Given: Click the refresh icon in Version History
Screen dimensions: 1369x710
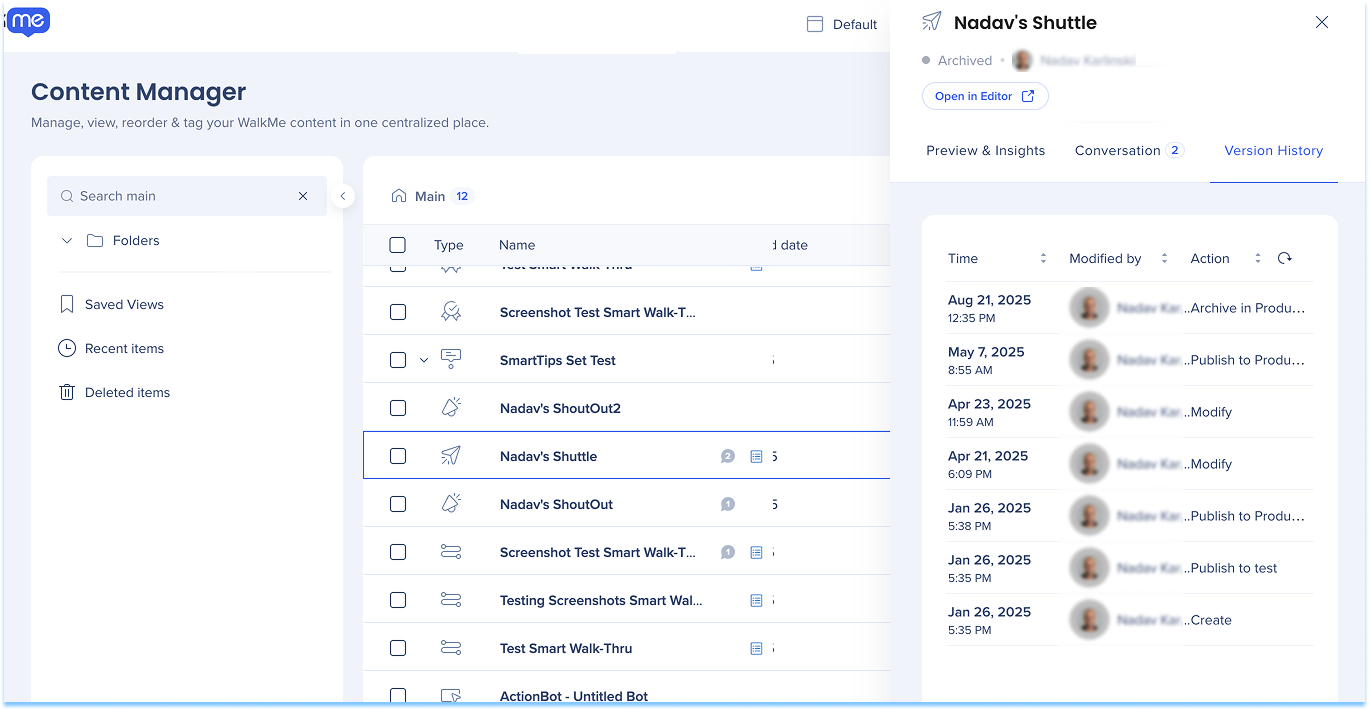Looking at the screenshot, I should click(1285, 258).
